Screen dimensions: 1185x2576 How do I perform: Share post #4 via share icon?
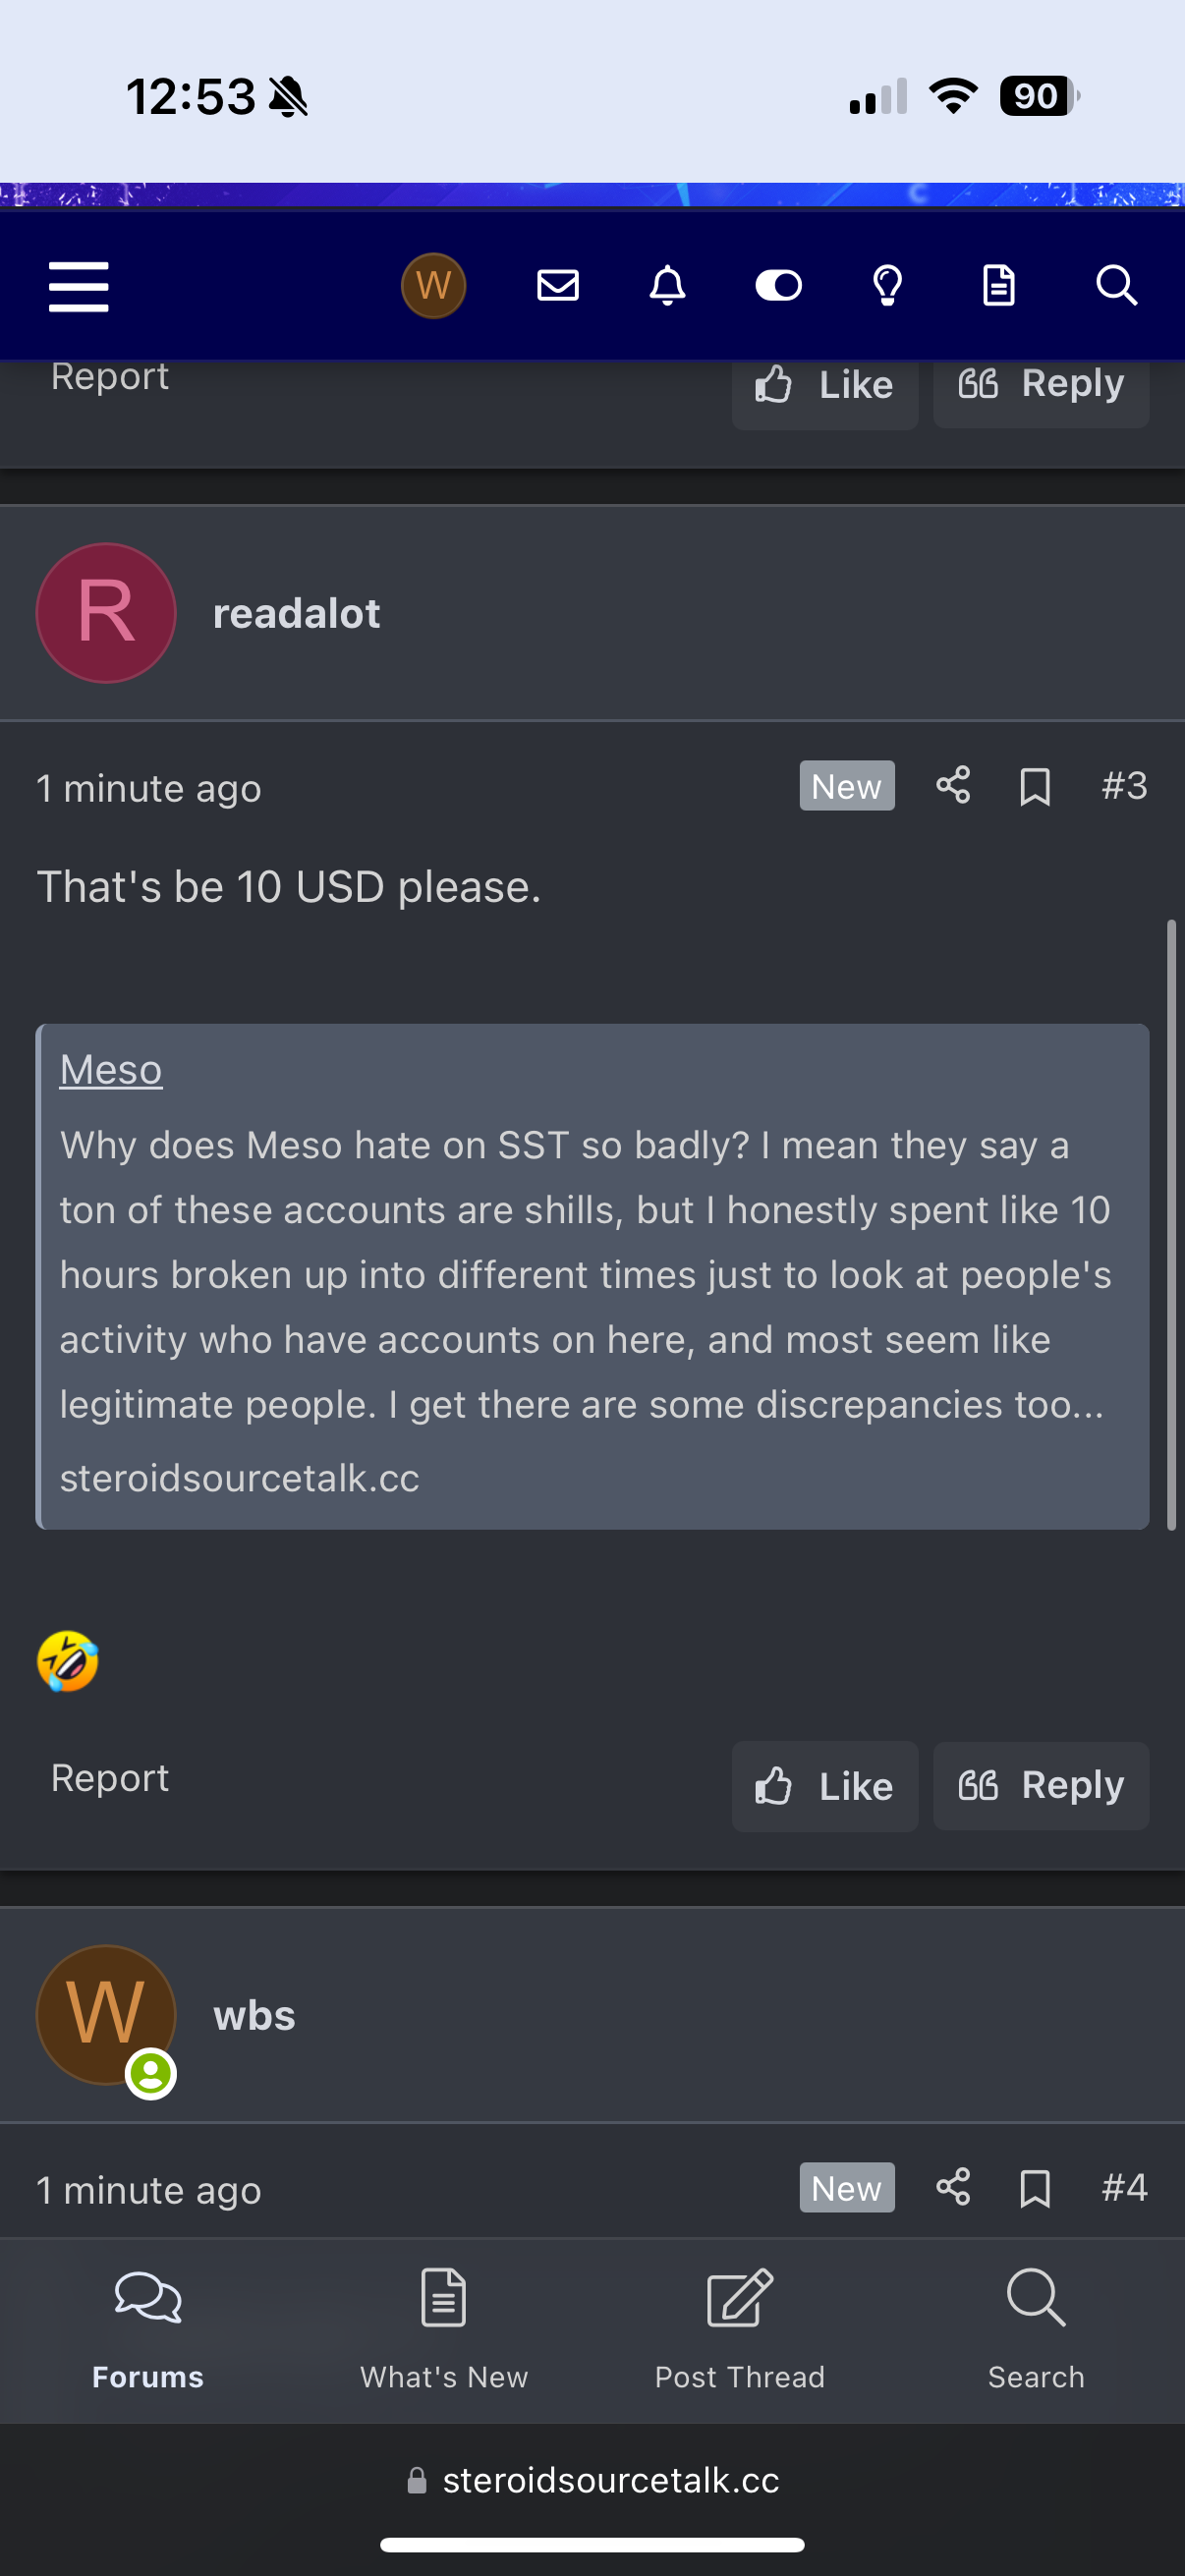[953, 2187]
